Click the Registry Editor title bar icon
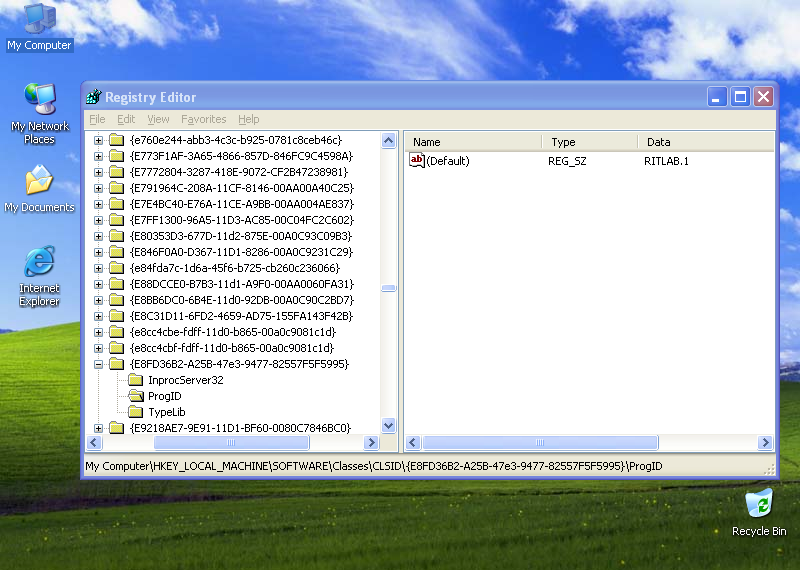The width and height of the screenshot is (800, 570). (x=94, y=97)
